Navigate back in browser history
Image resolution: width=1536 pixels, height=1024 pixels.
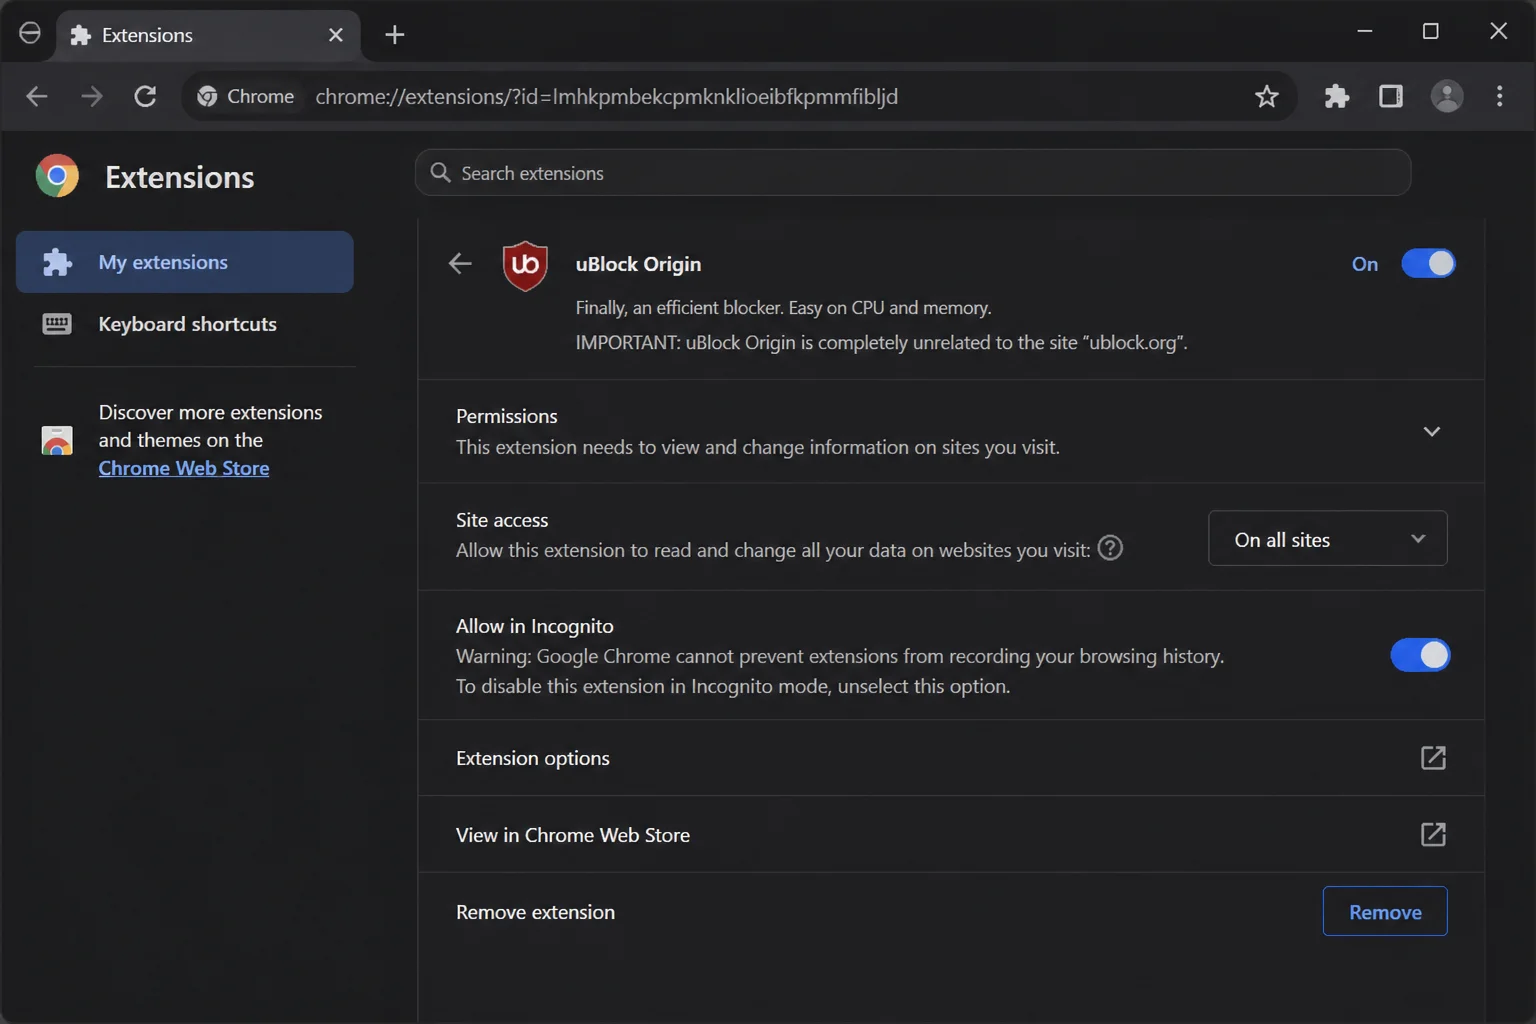click(37, 96)
